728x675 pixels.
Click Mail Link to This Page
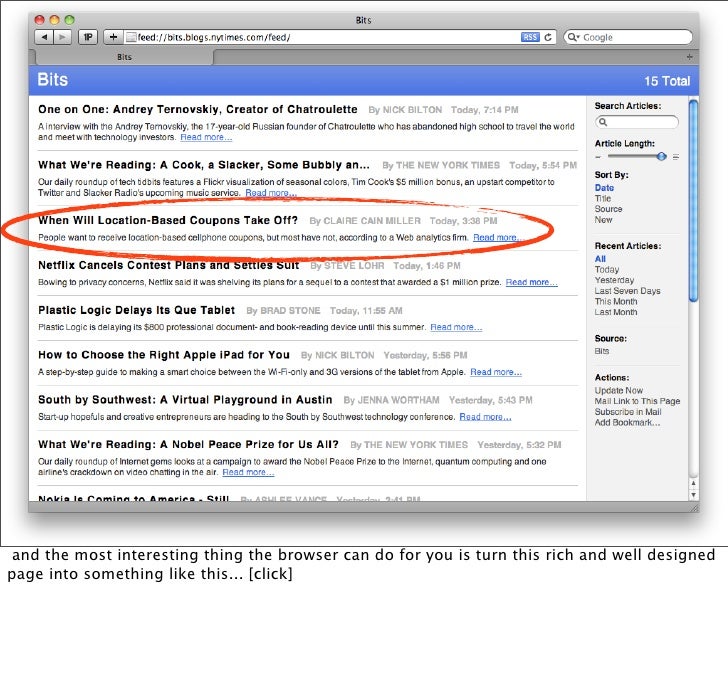[637, 401]
